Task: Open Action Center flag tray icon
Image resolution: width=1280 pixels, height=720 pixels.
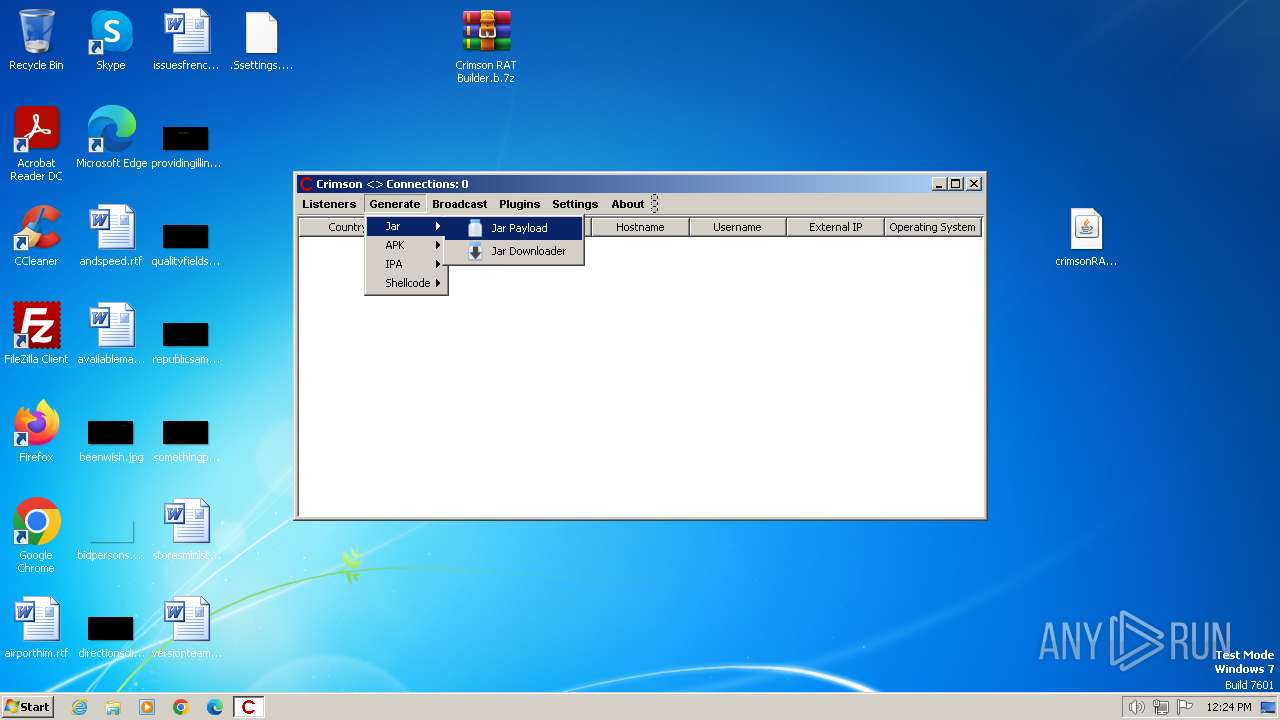Action: 1186,707
